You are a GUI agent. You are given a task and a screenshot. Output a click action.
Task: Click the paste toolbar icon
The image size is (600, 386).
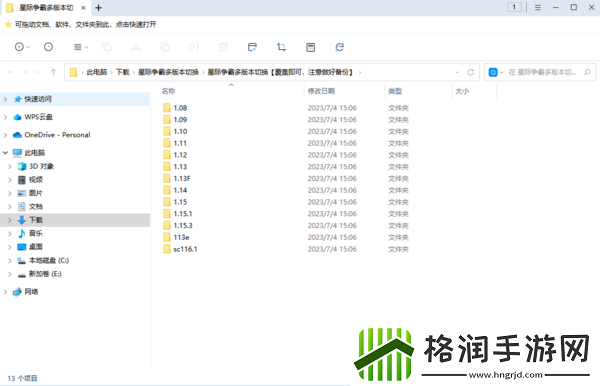(165, 47)
